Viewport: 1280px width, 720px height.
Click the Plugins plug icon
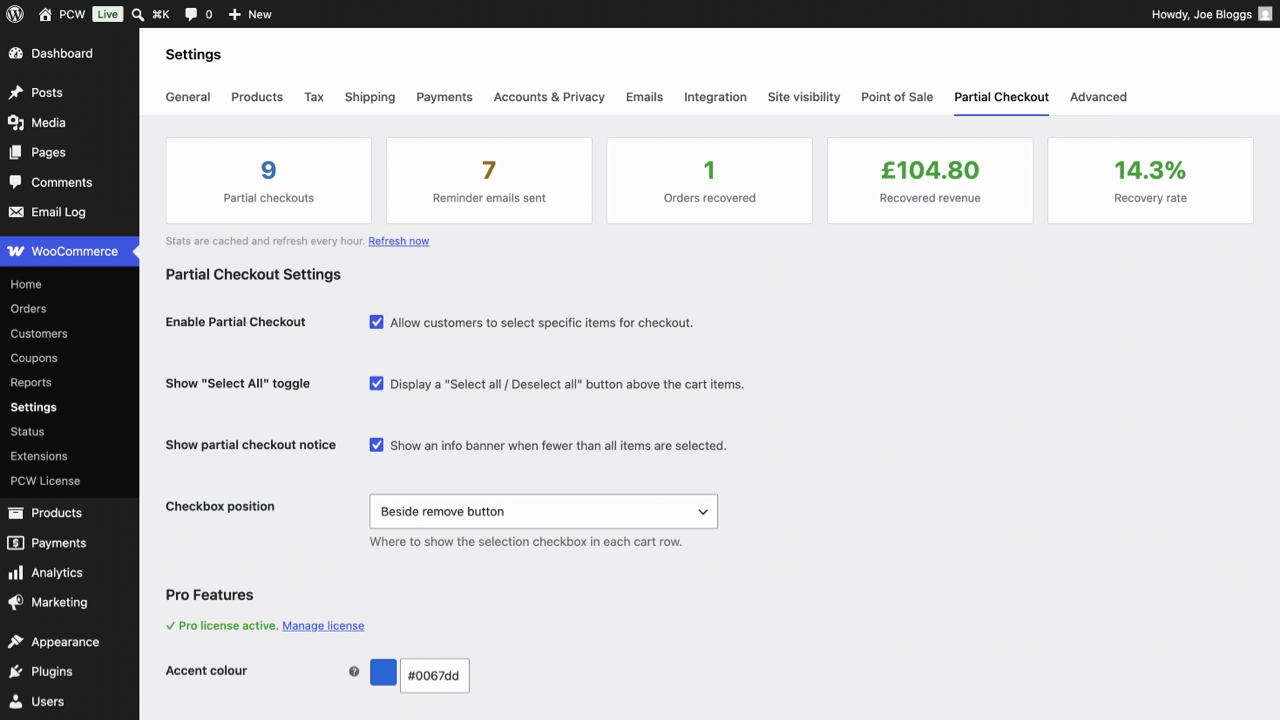16,671
